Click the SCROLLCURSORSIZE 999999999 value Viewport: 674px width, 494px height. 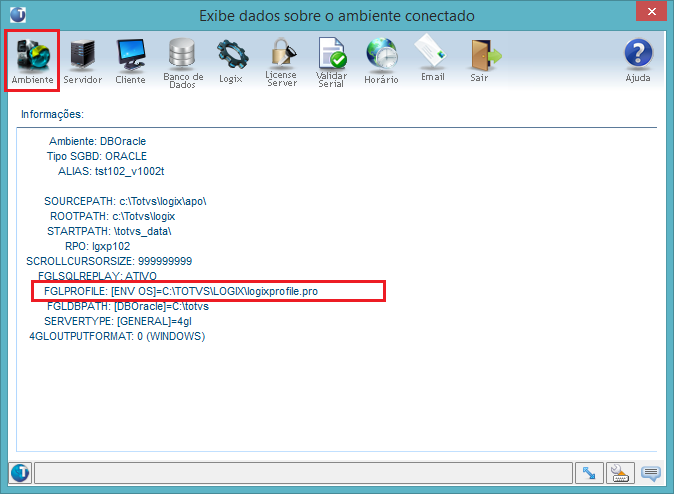tap(165, 261)
